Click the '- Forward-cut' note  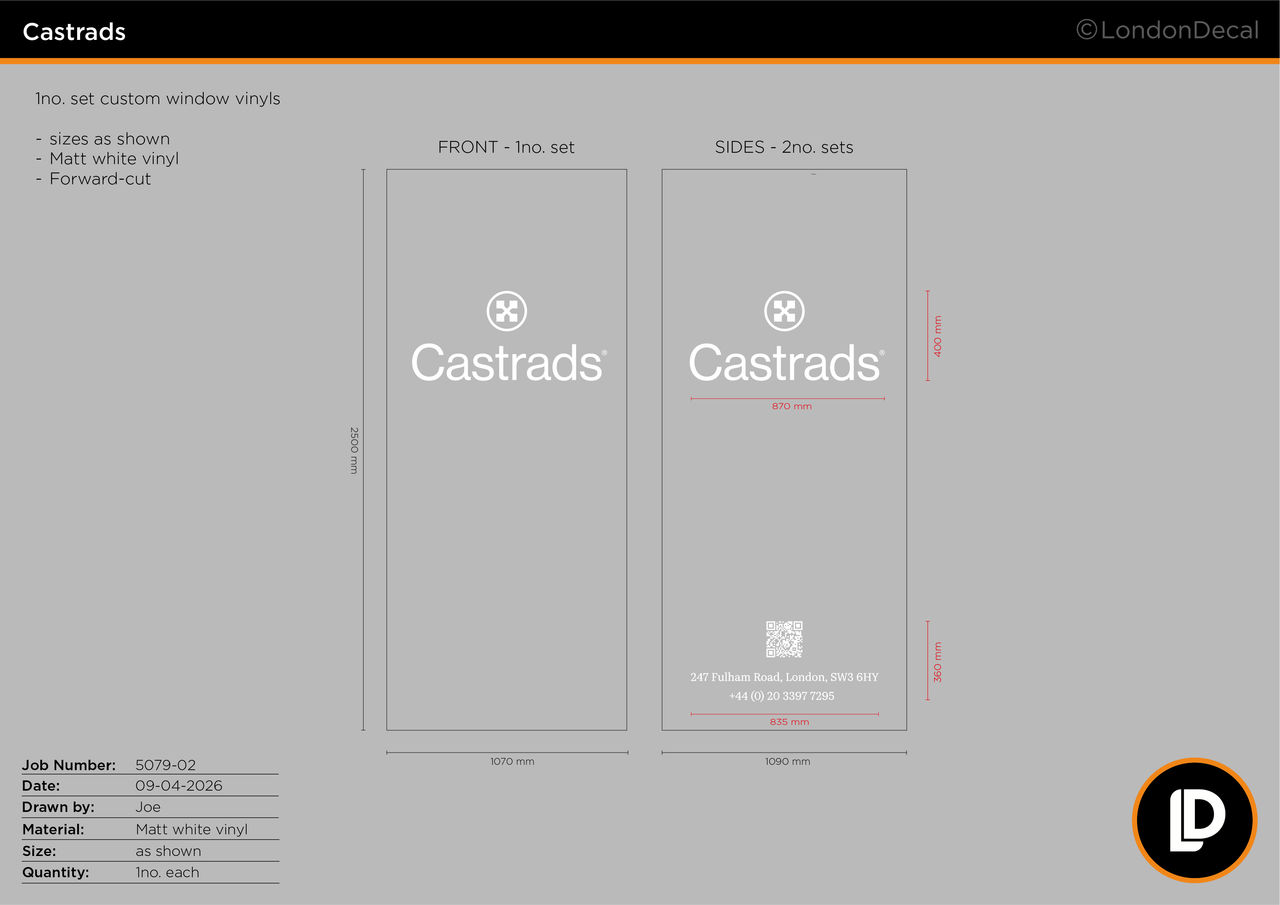point(93,179)
